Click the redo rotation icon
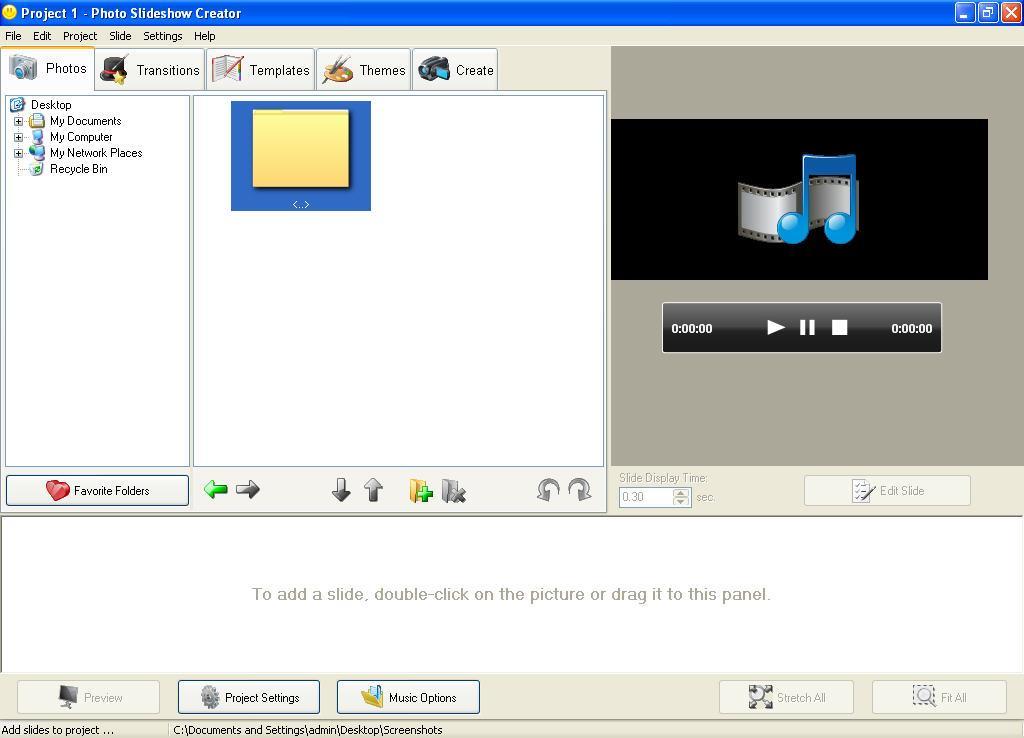The height and width of the screenshot is (738, 1024). (579, 490)
